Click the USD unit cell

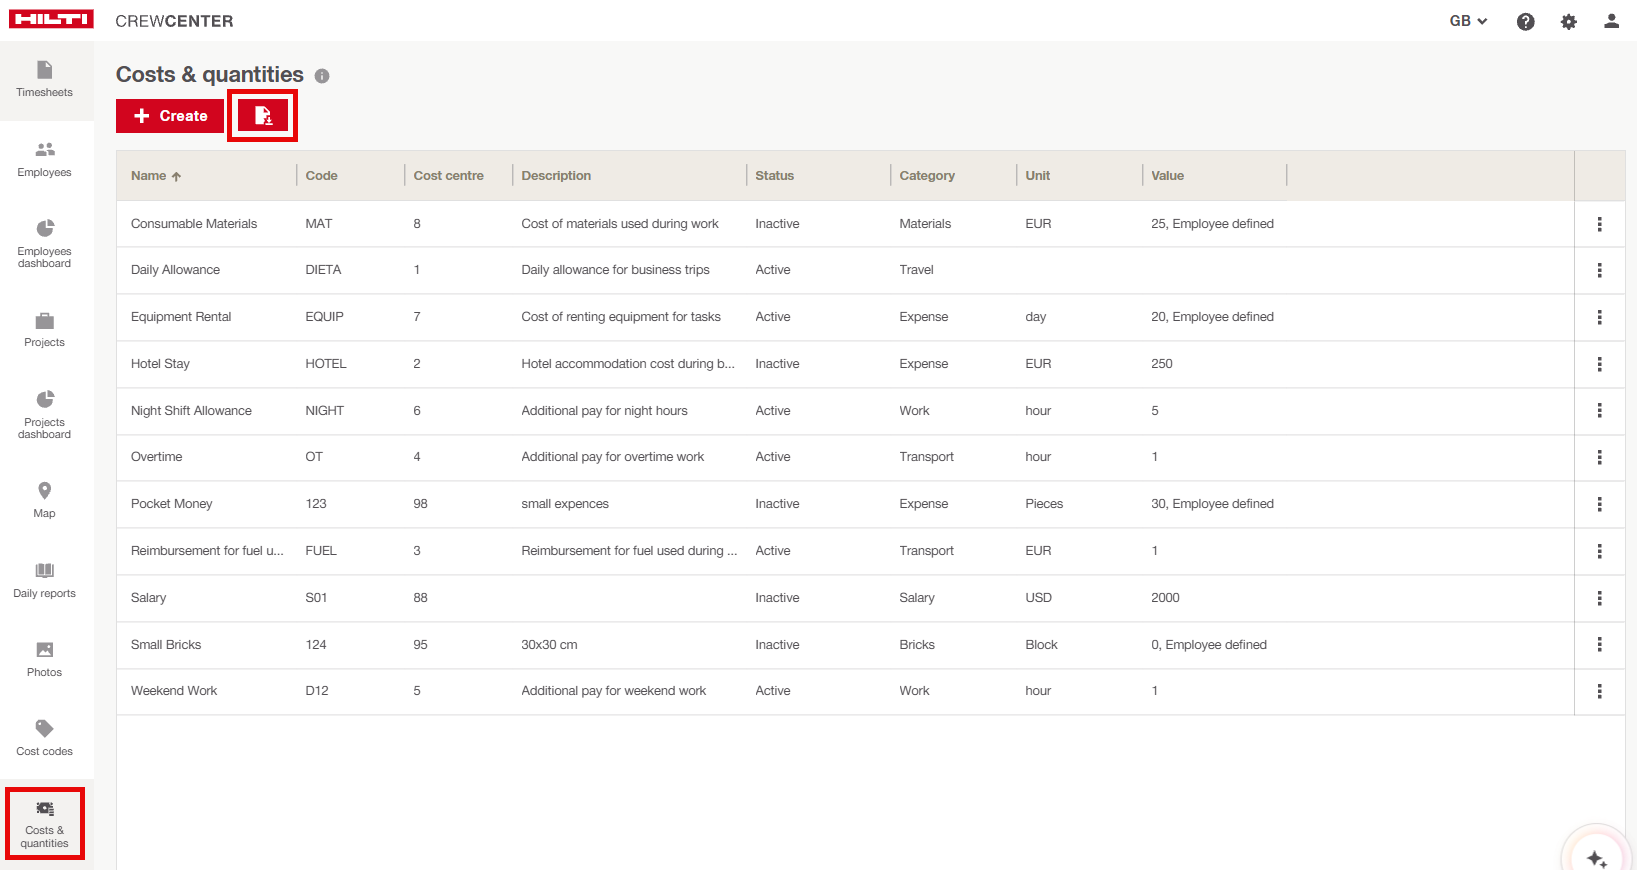pos(1038,598)
